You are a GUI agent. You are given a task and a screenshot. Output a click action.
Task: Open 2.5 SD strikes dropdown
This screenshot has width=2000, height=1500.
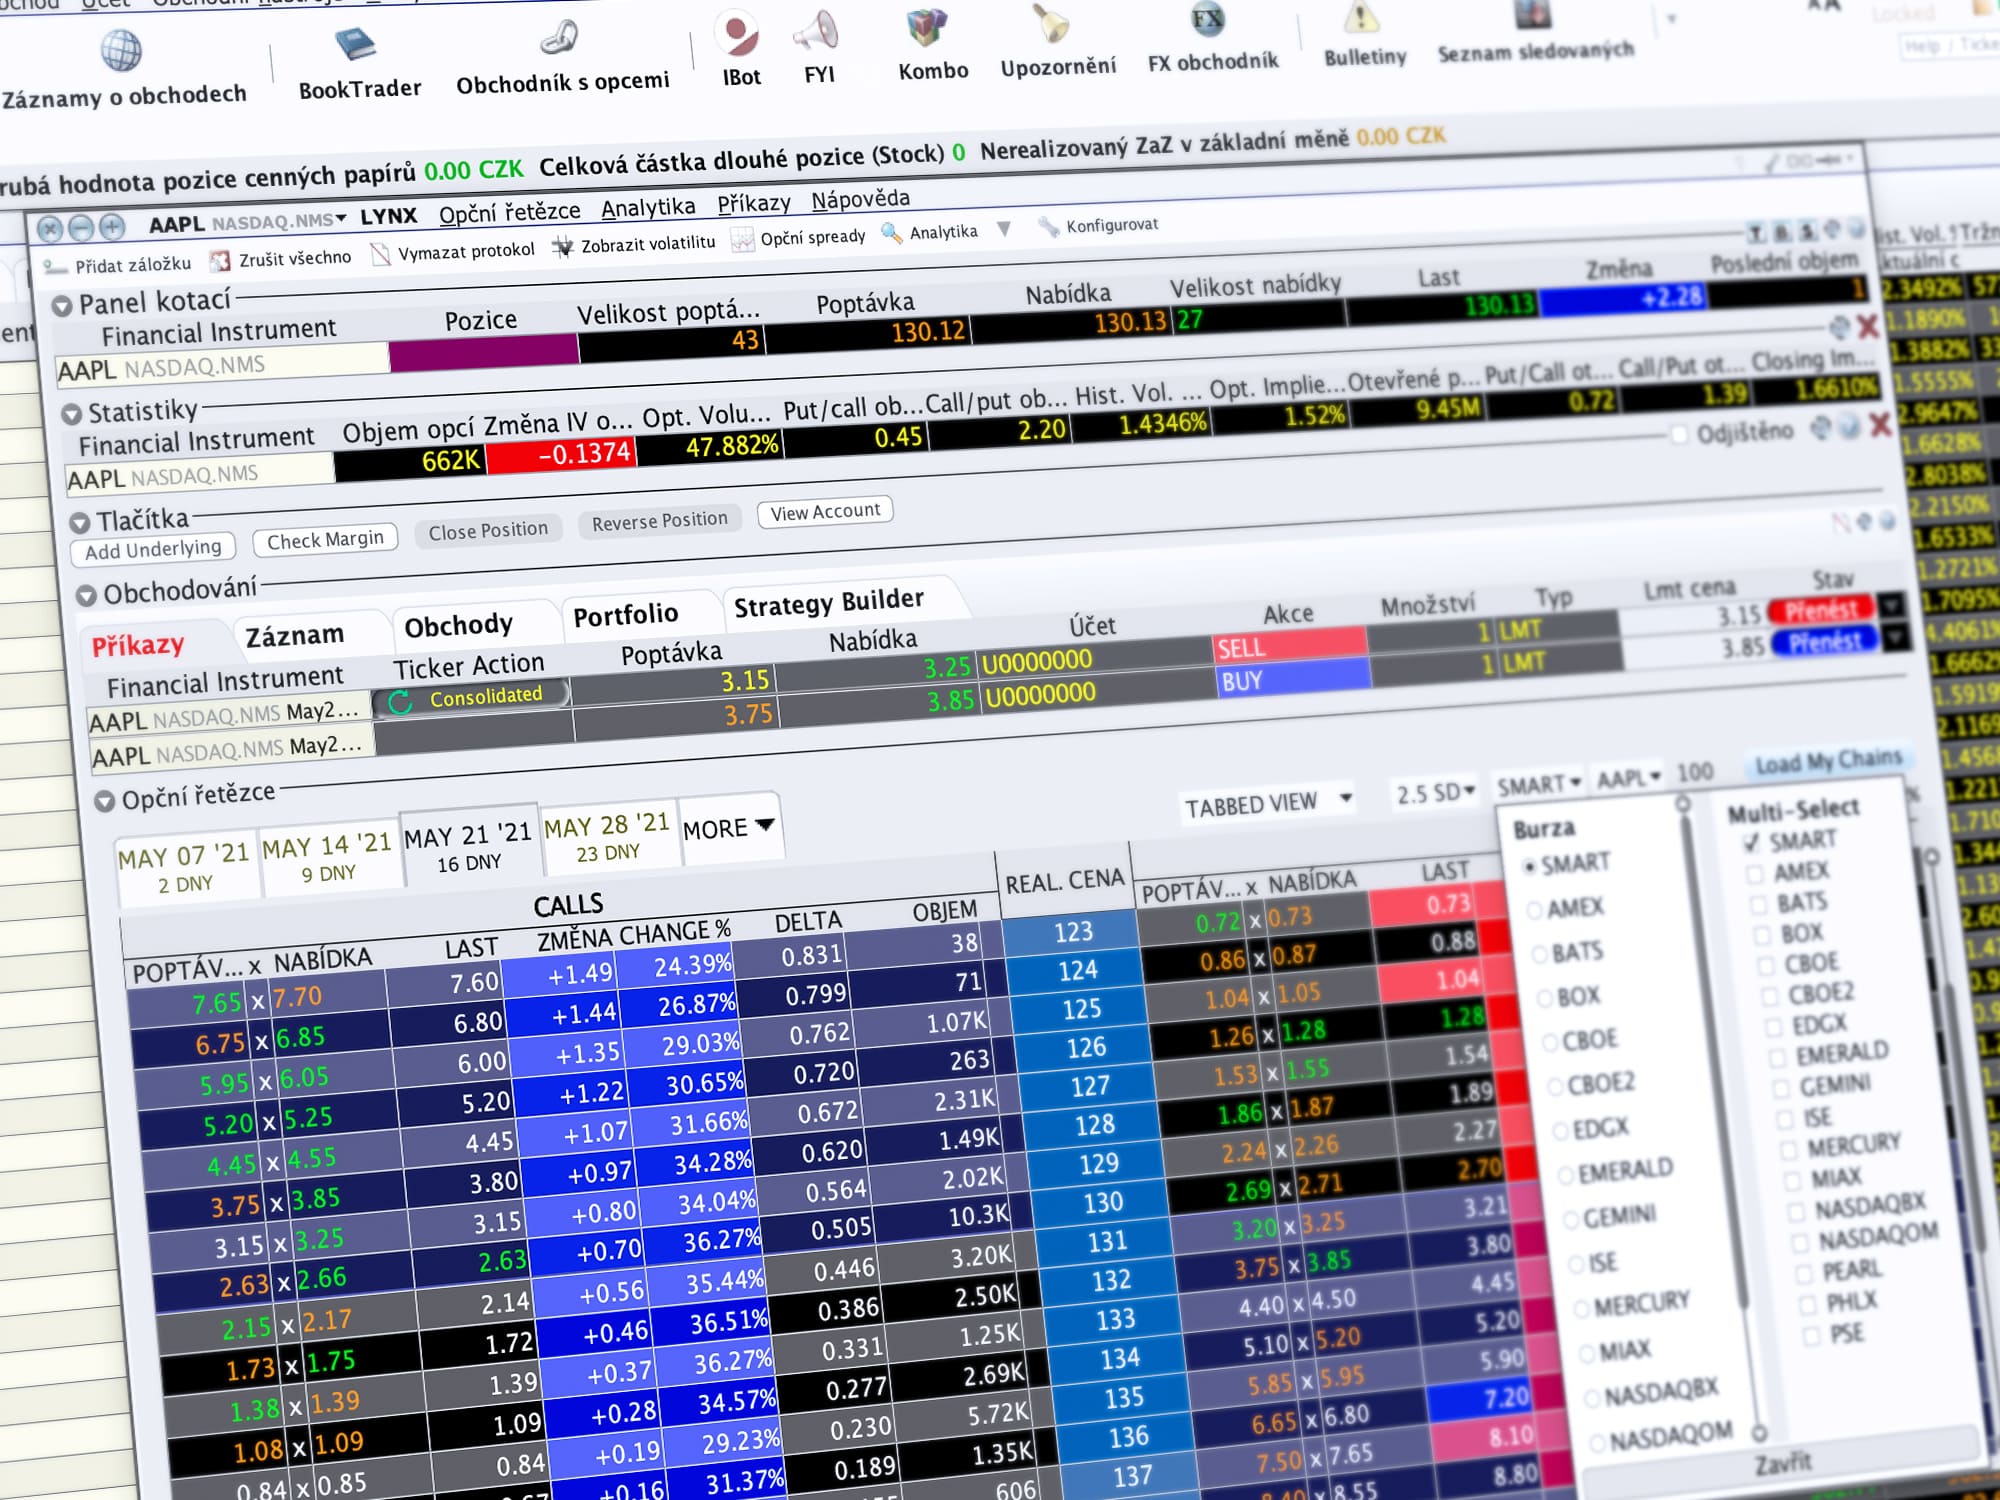1436,794
